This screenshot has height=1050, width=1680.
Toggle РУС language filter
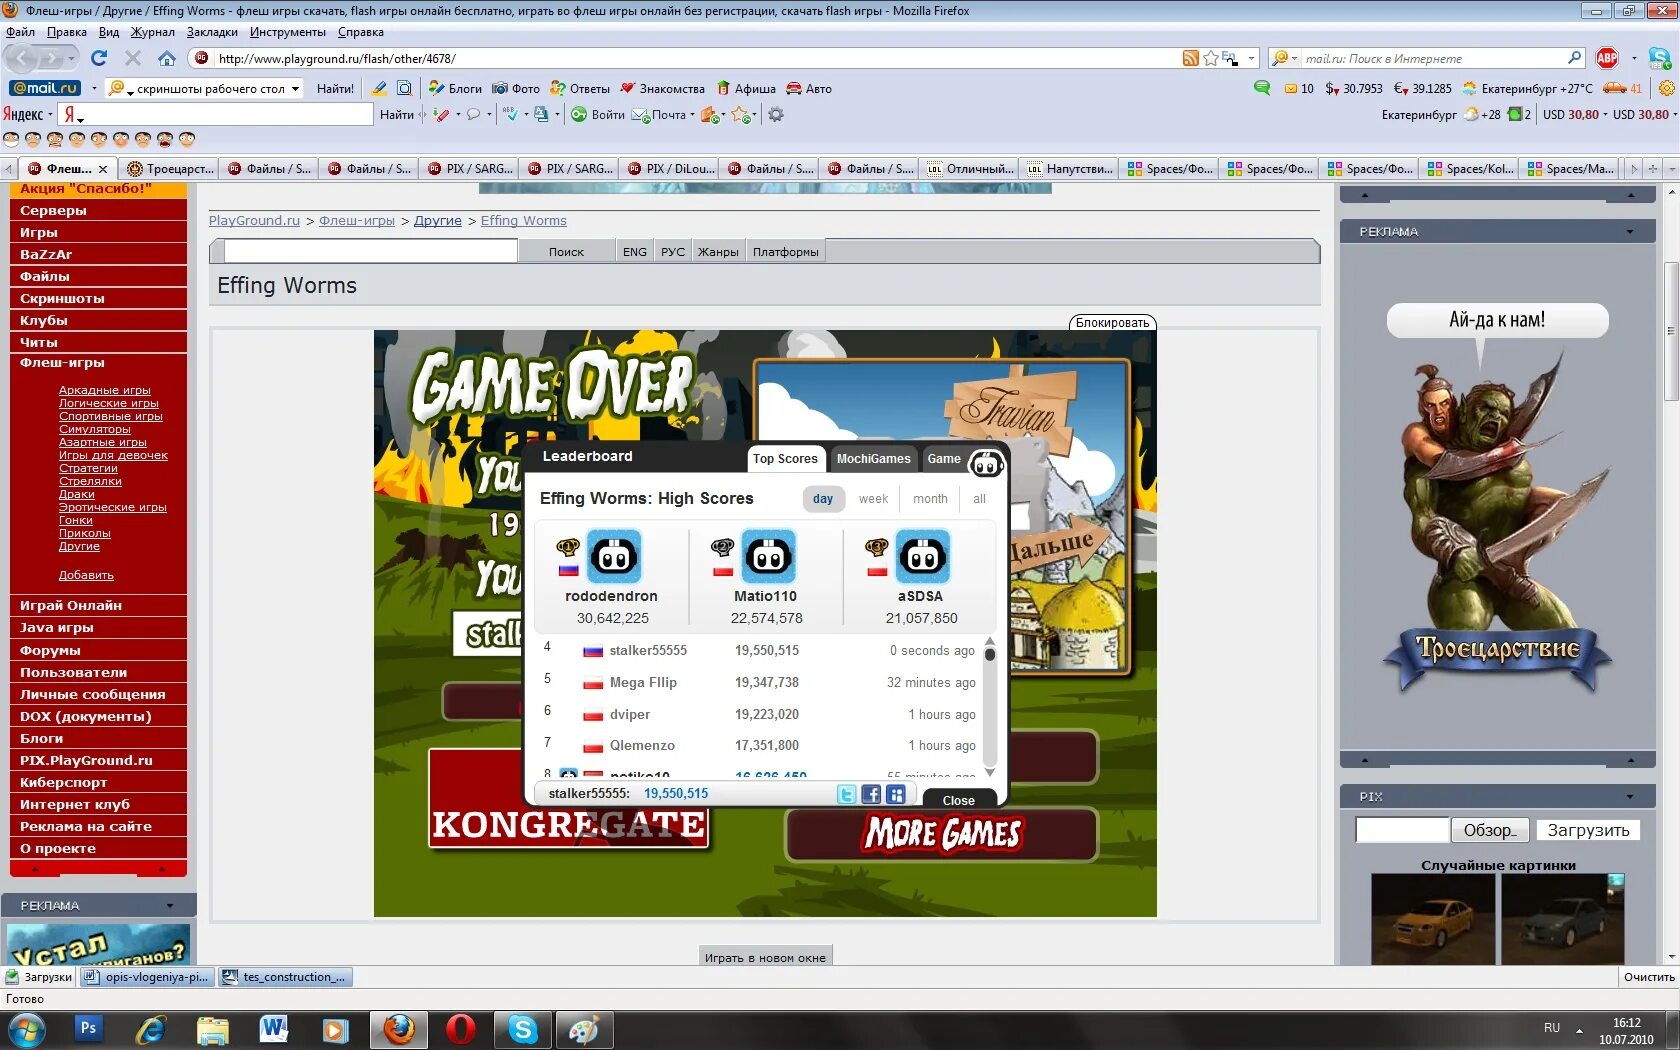click(x=673, y=252)
